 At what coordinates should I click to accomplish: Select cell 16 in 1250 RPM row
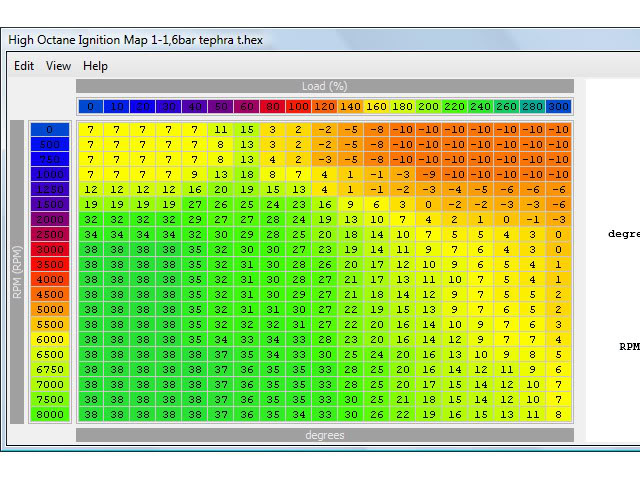pyautogui.click(x=195, y=189)
